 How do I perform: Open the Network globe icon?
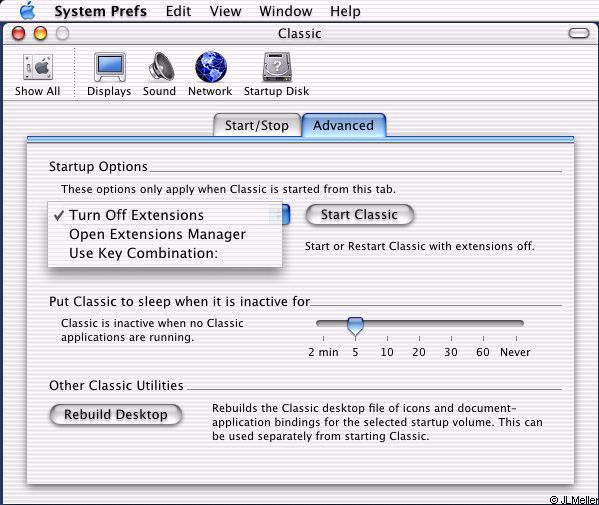tap(211, 67)
